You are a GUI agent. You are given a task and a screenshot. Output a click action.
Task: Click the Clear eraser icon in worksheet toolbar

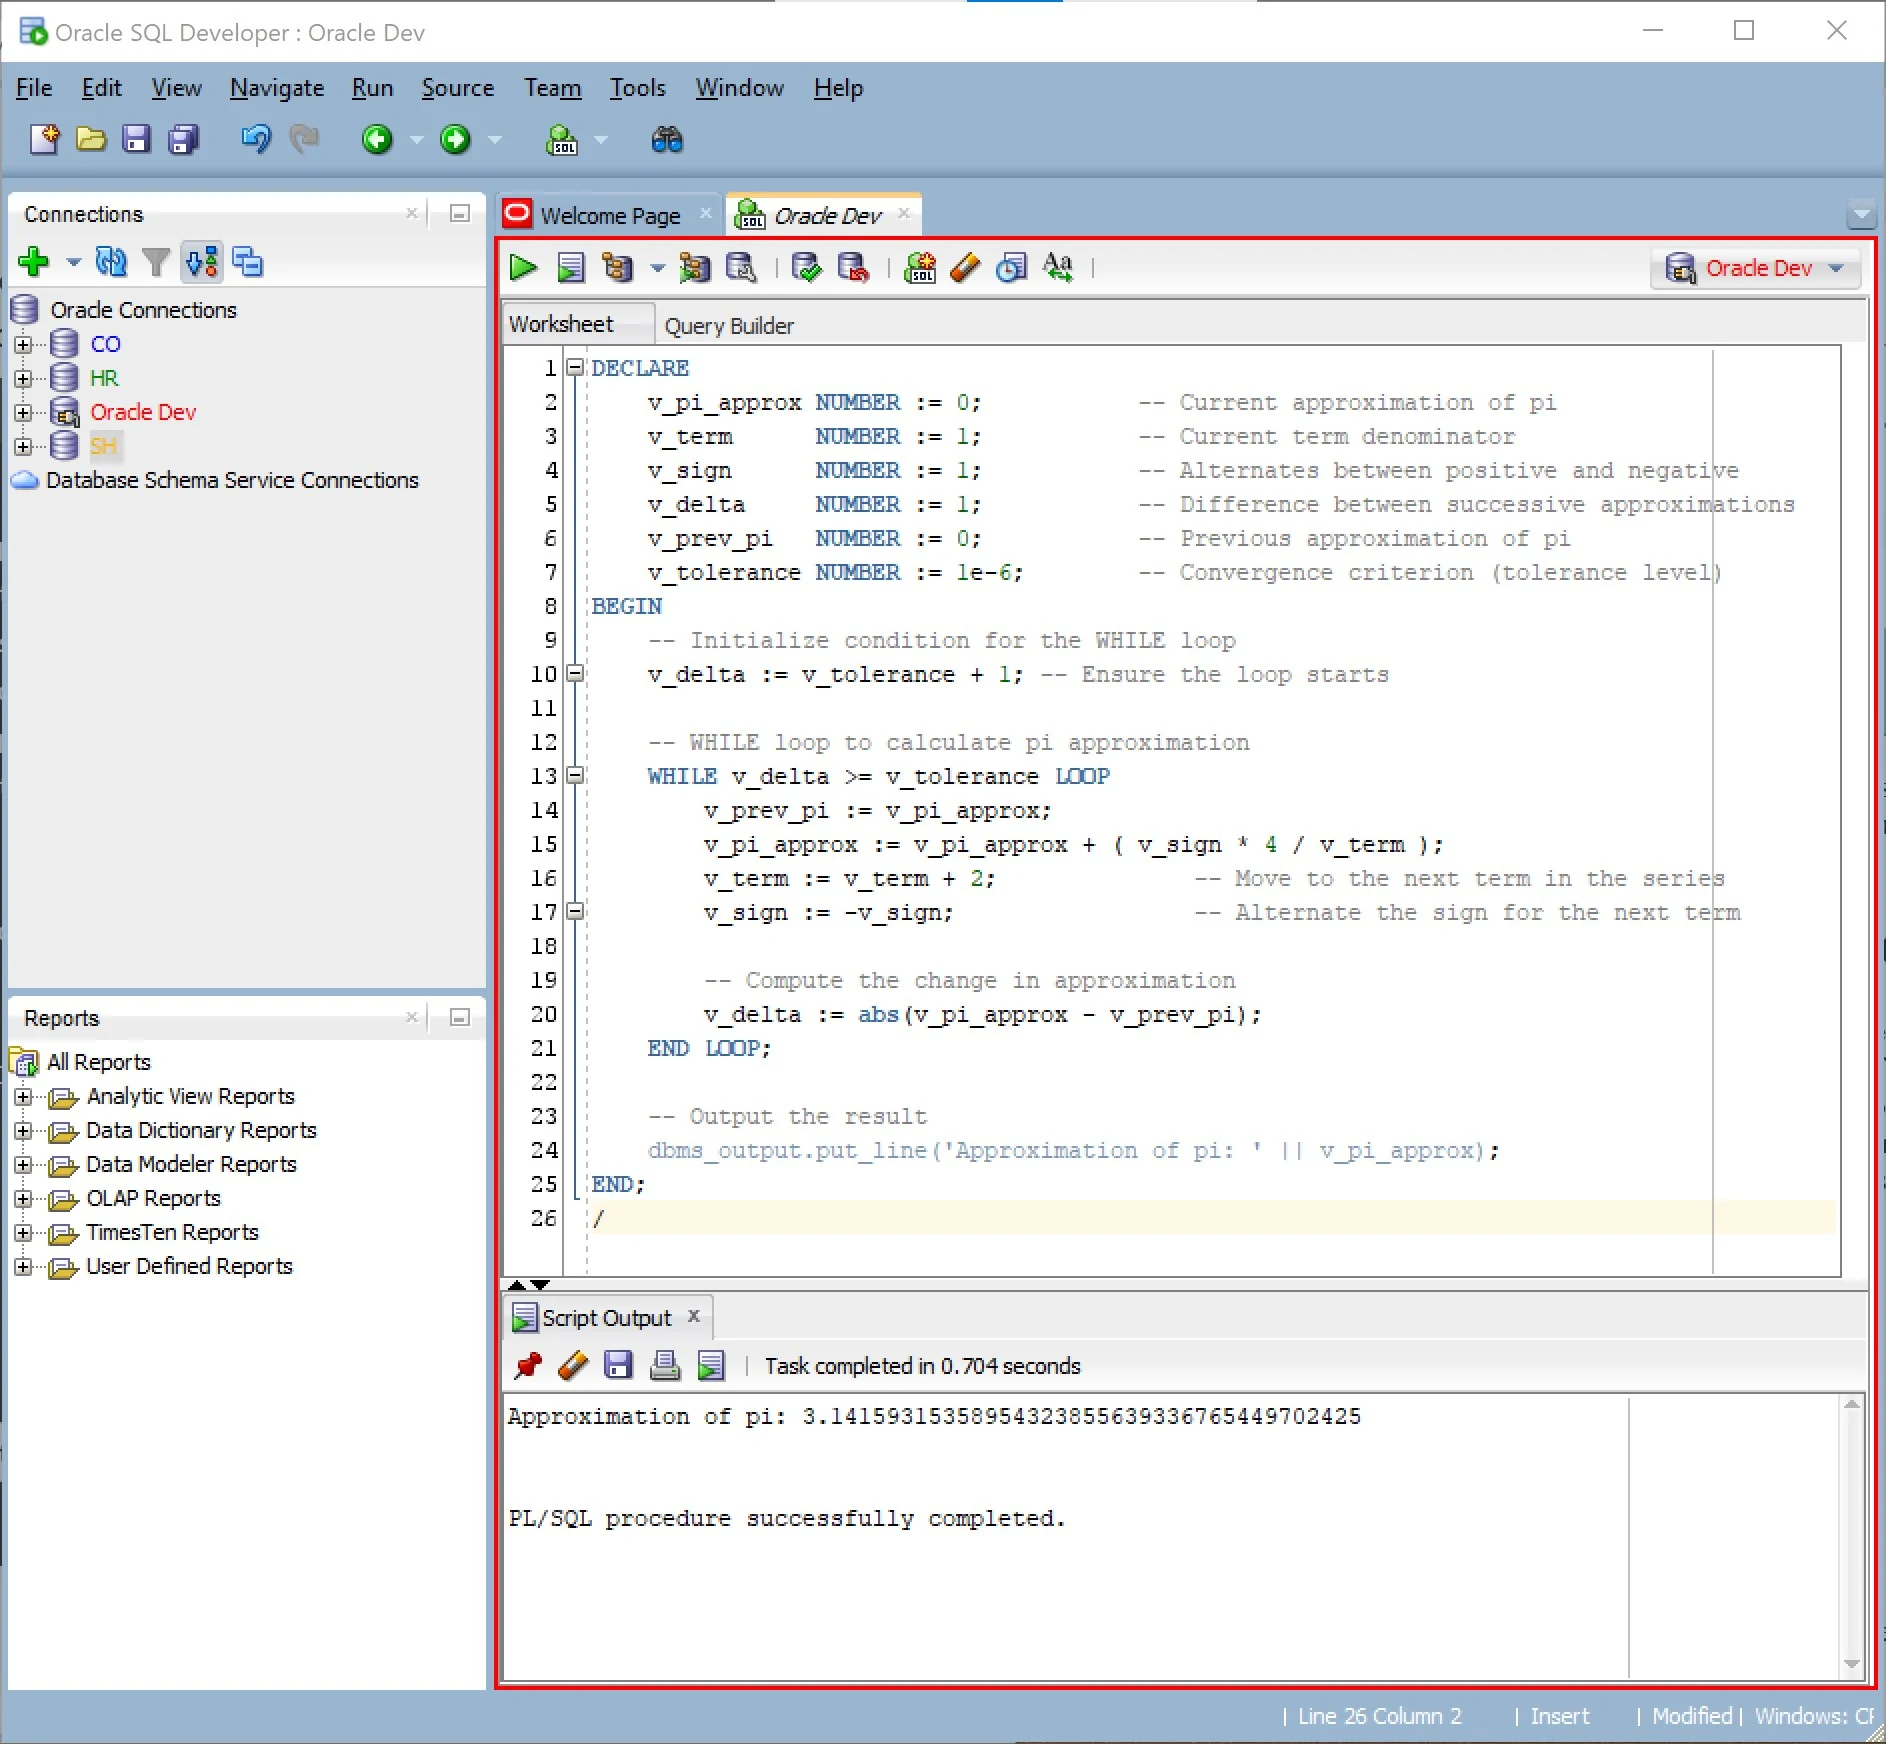pos(965,268)
